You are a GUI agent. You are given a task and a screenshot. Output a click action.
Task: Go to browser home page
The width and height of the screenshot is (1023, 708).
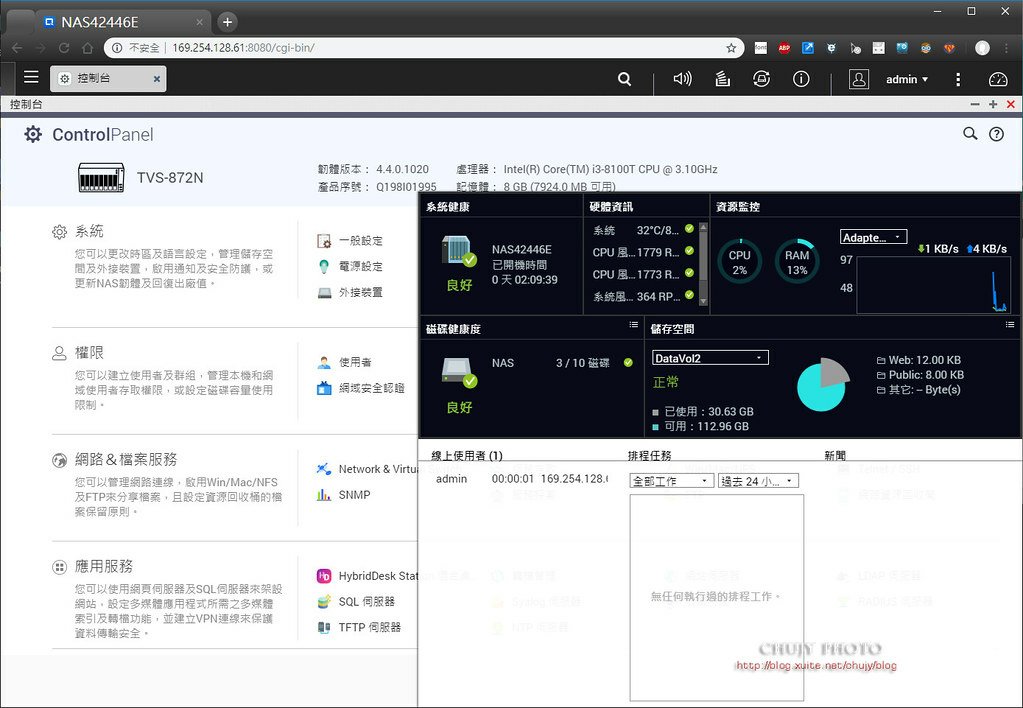(87, 48)
